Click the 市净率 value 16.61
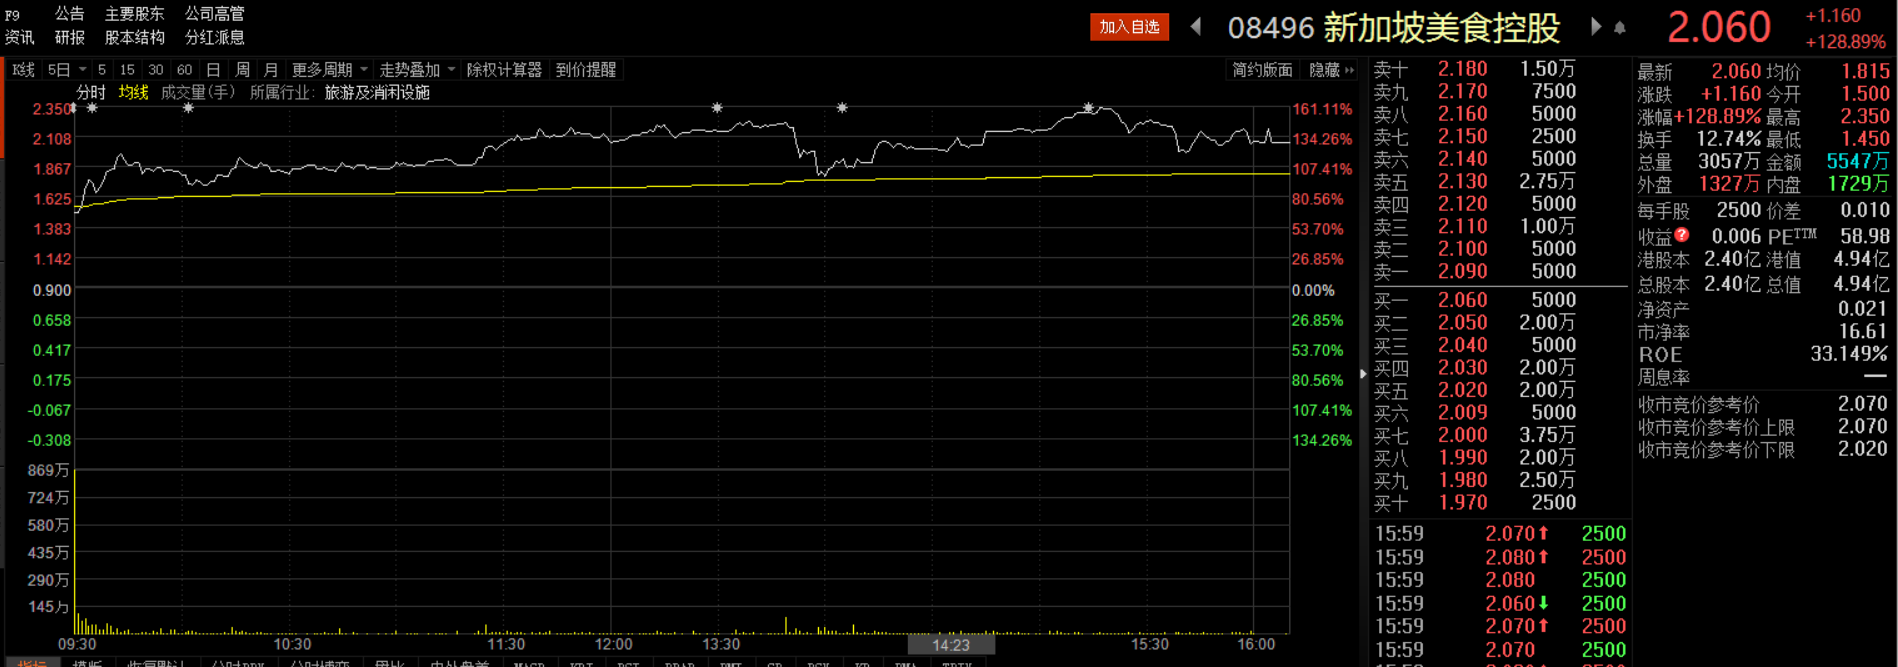 tap(1864, 331)
